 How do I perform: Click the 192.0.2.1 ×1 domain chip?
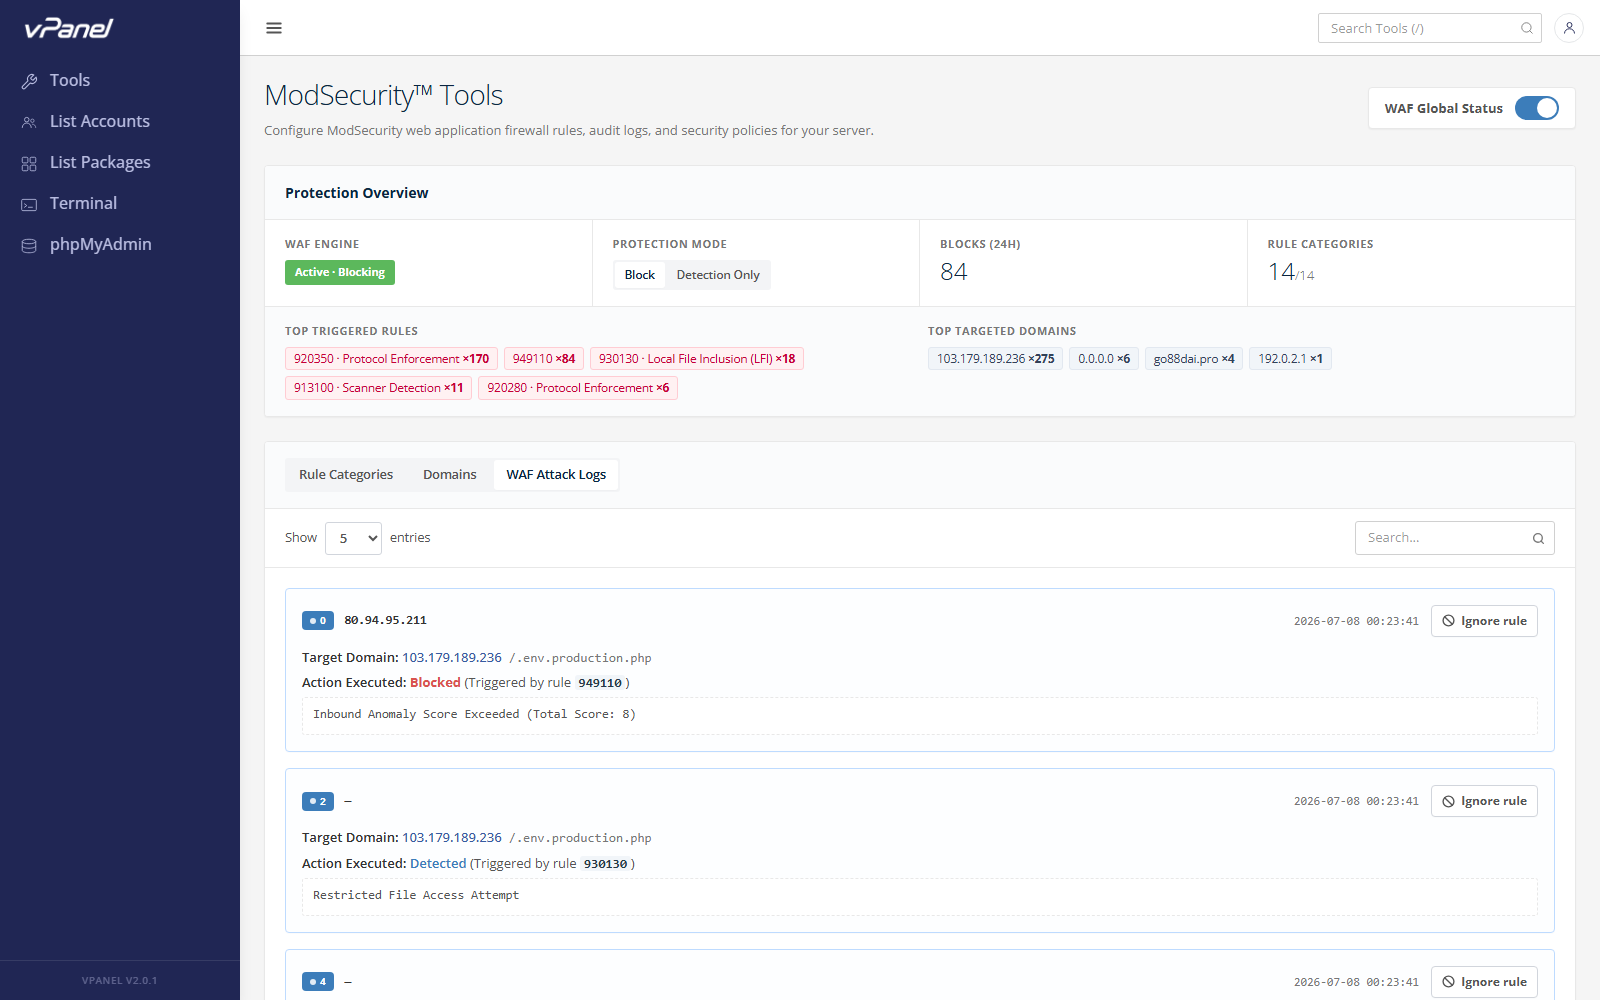(x=1290, y=359)
